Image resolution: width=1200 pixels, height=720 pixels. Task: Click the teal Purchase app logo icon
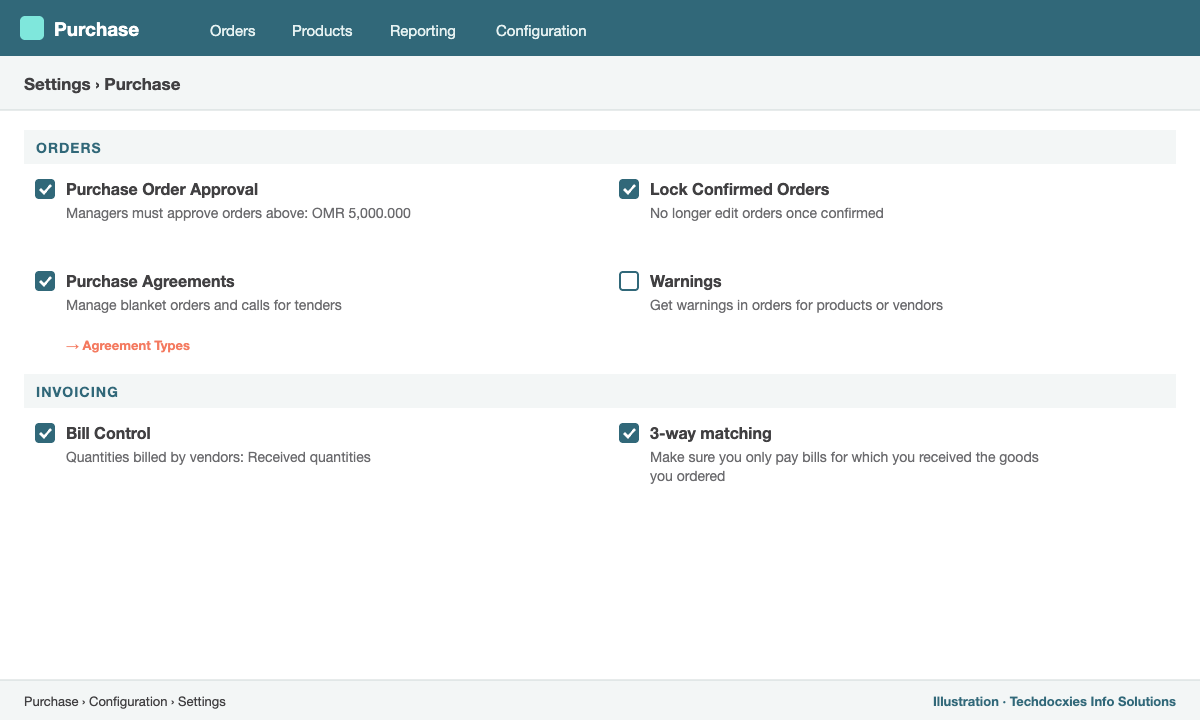[32, 28]
